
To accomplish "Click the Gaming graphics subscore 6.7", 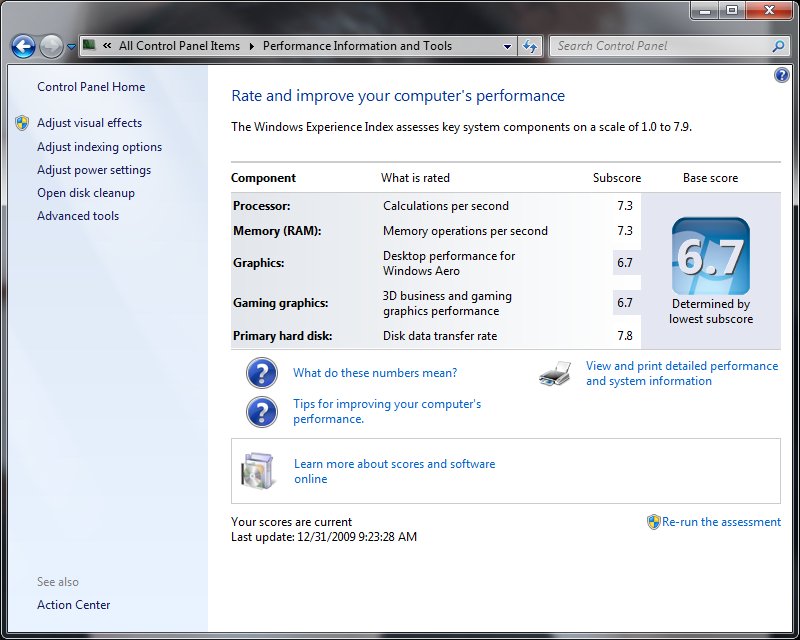I will 625,303.
